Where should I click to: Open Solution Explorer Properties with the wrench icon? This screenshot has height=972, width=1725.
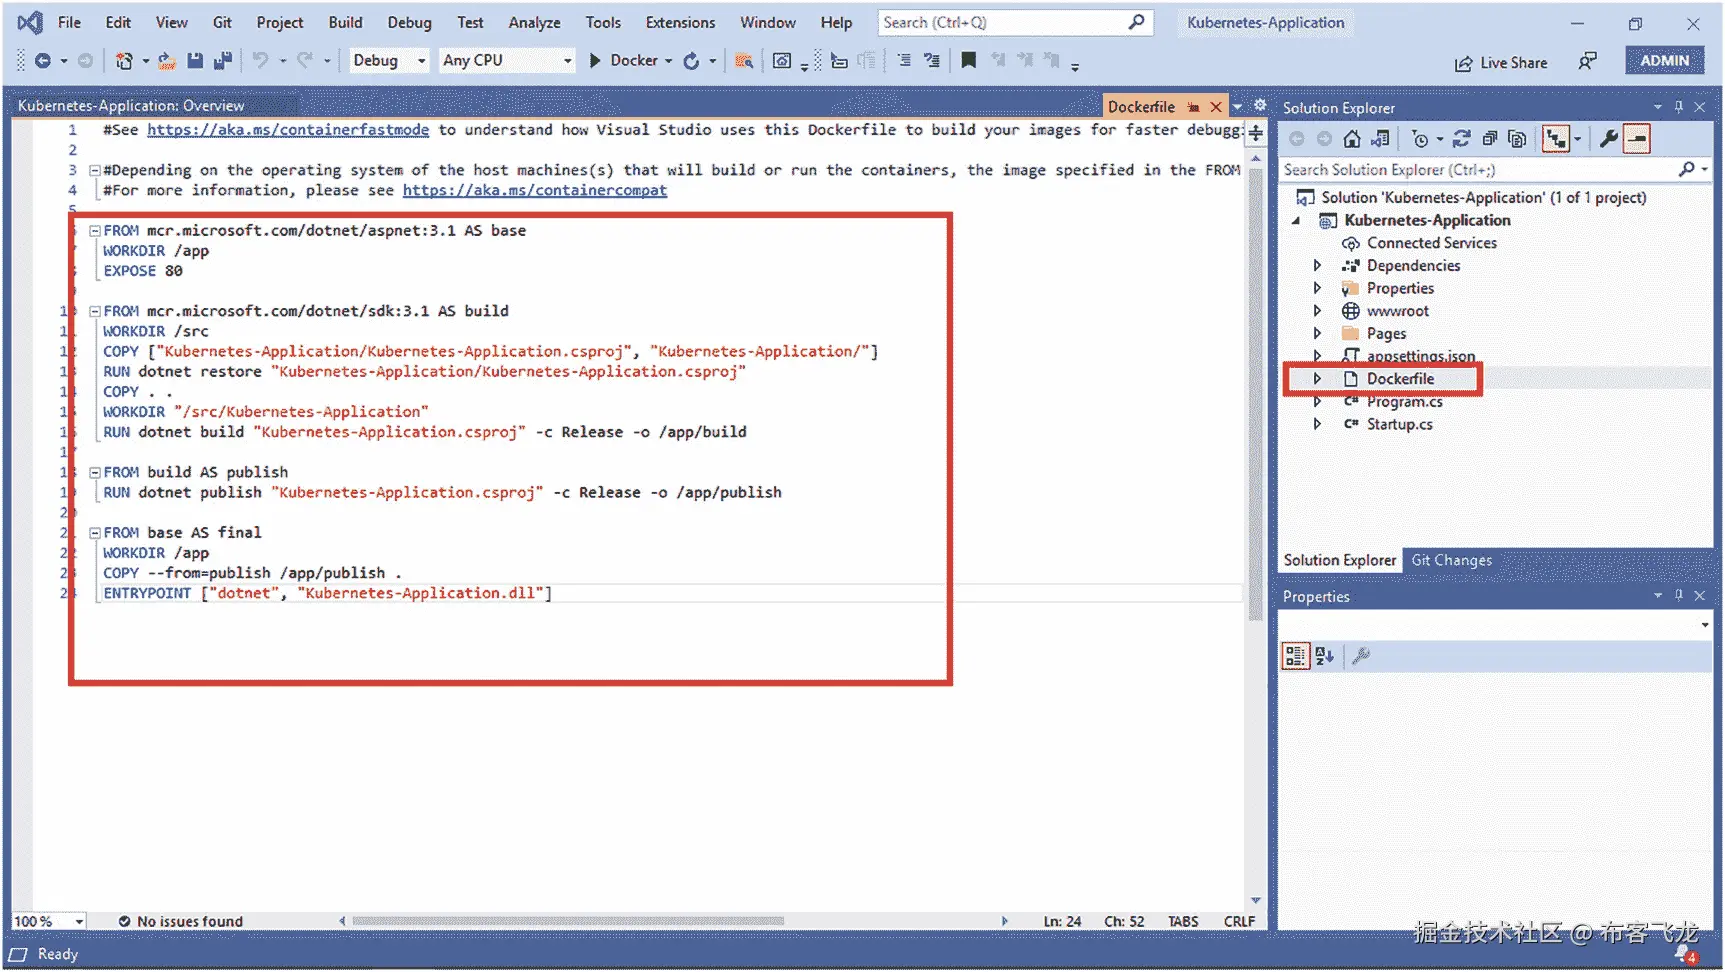click(1609, 139)
